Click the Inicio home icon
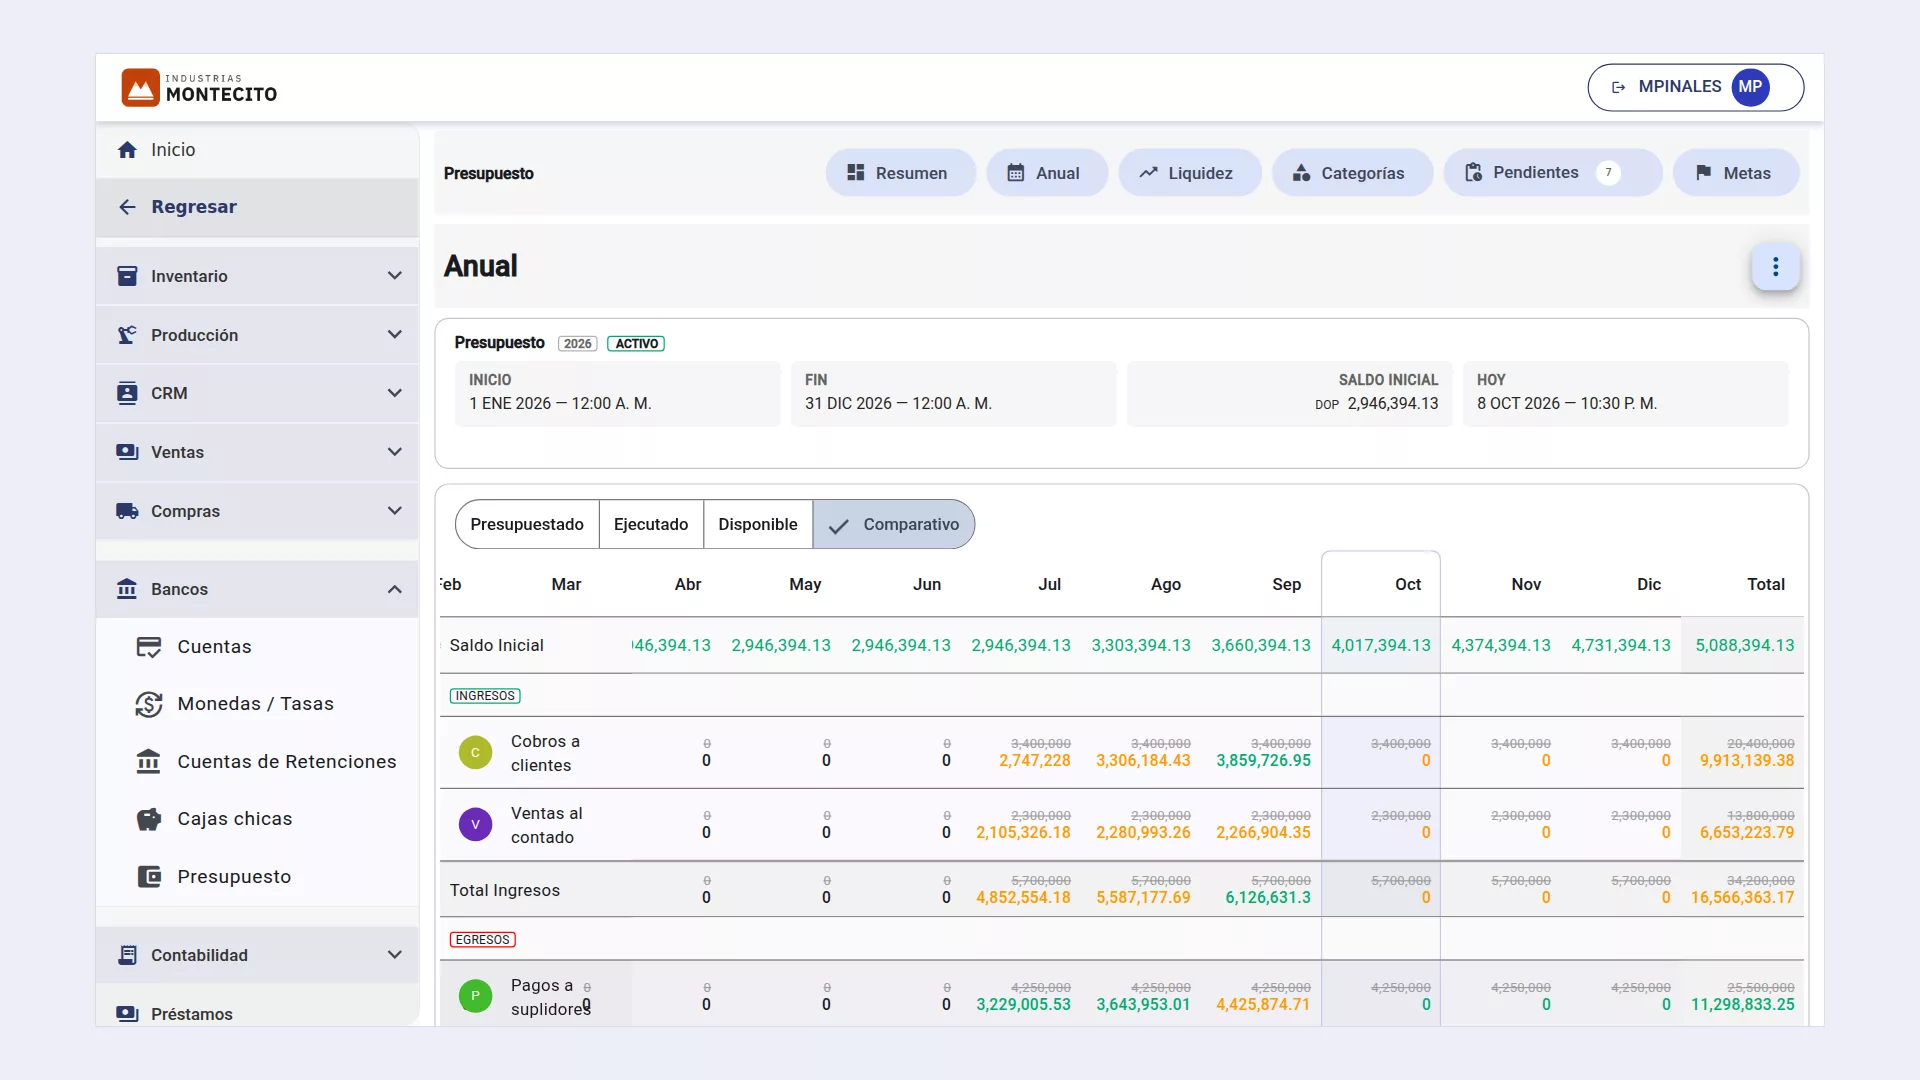The image size is (1920, 1080). (127, 150)
